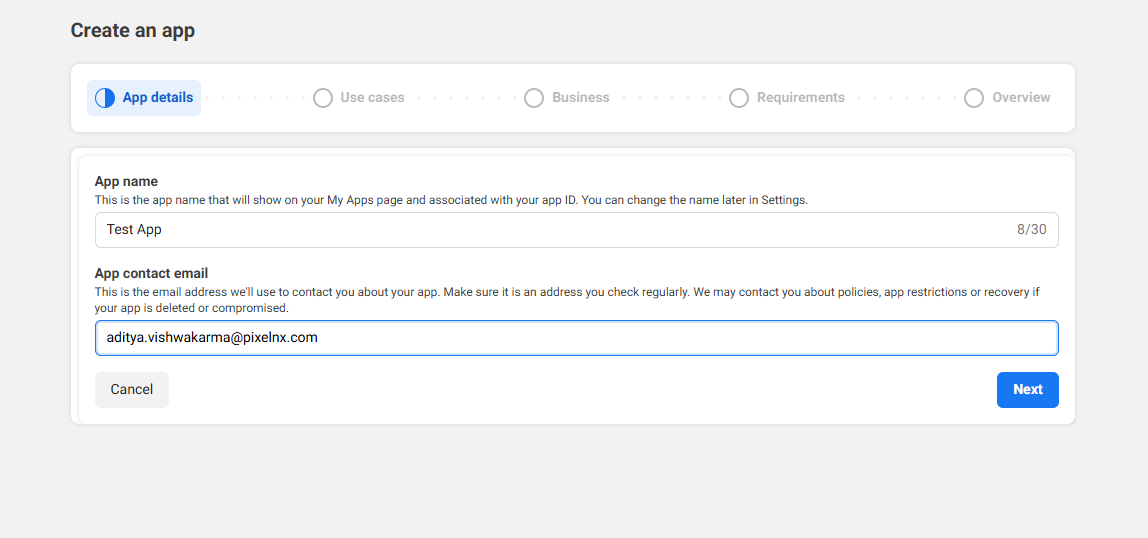Click the Overview step circle icon
The height and width of the screenshot is (538, 1148).
974,98
